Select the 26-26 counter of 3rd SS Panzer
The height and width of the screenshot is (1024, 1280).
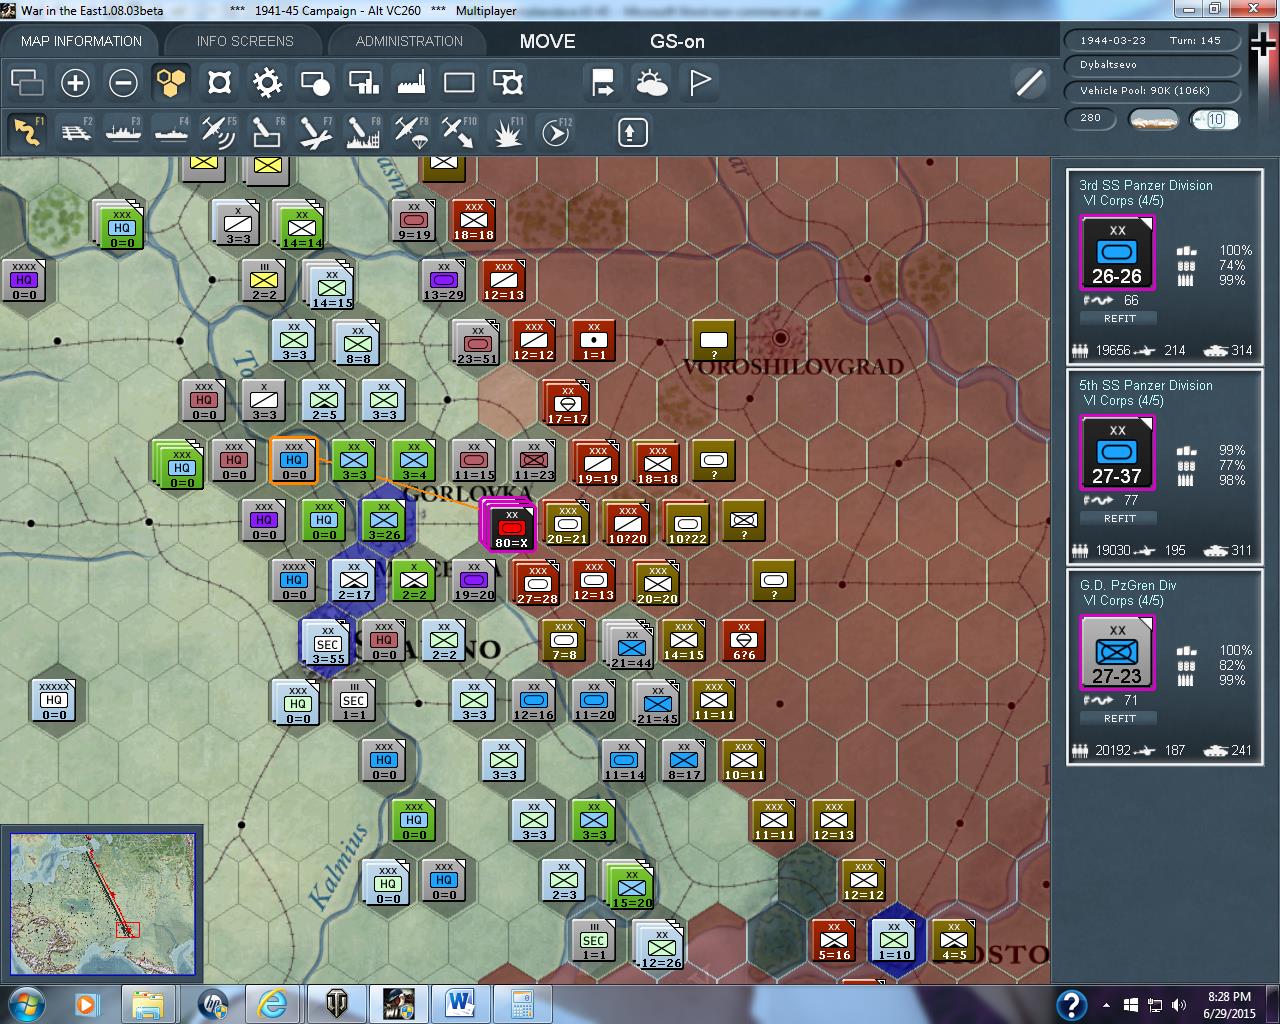coord(1117,253)
